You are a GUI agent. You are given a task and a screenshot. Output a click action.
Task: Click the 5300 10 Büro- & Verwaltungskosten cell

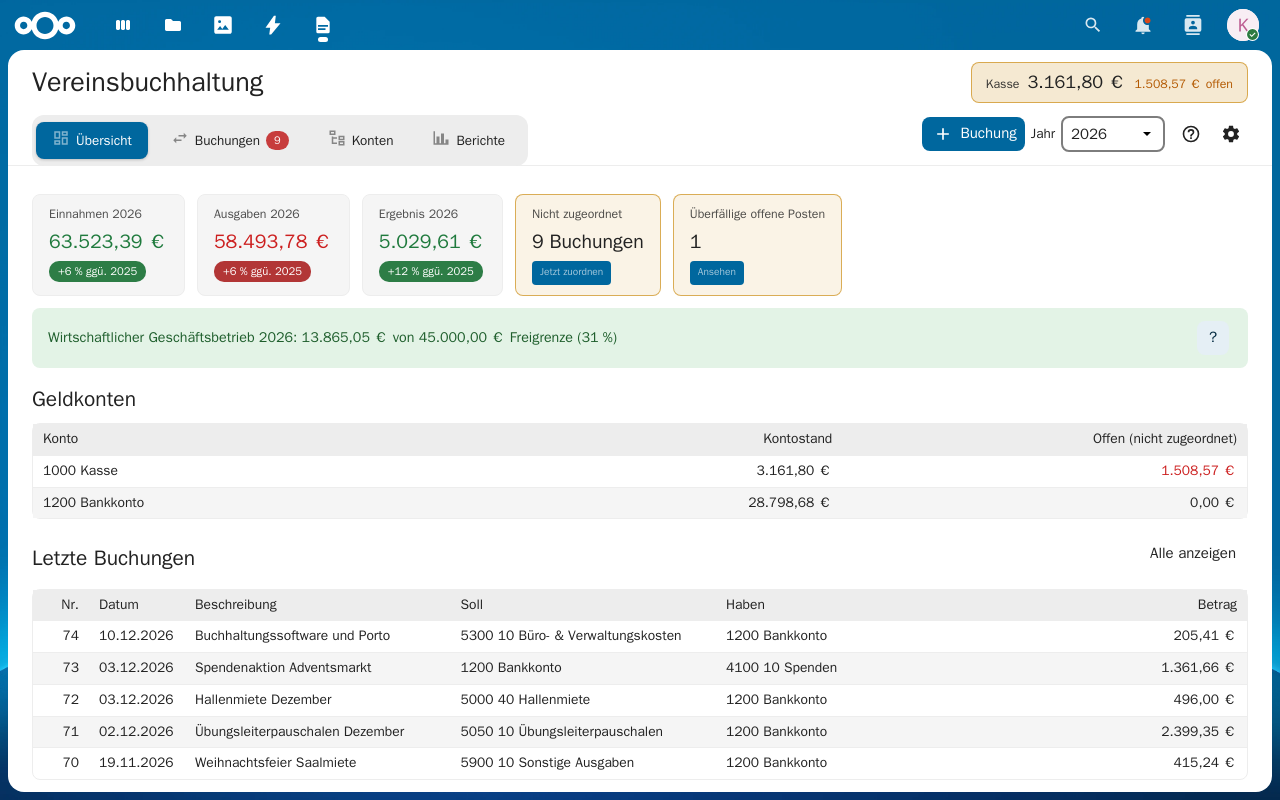[571, 636]
